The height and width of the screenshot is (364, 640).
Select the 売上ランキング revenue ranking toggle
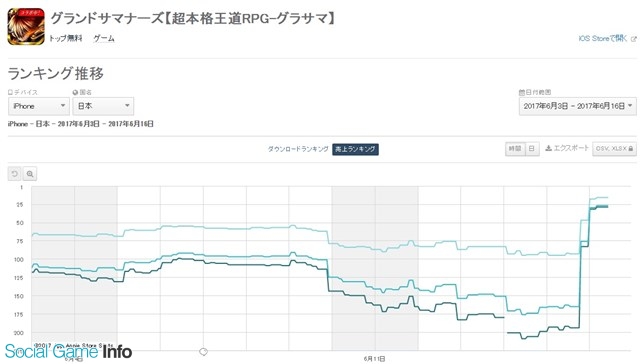point(355,149)
